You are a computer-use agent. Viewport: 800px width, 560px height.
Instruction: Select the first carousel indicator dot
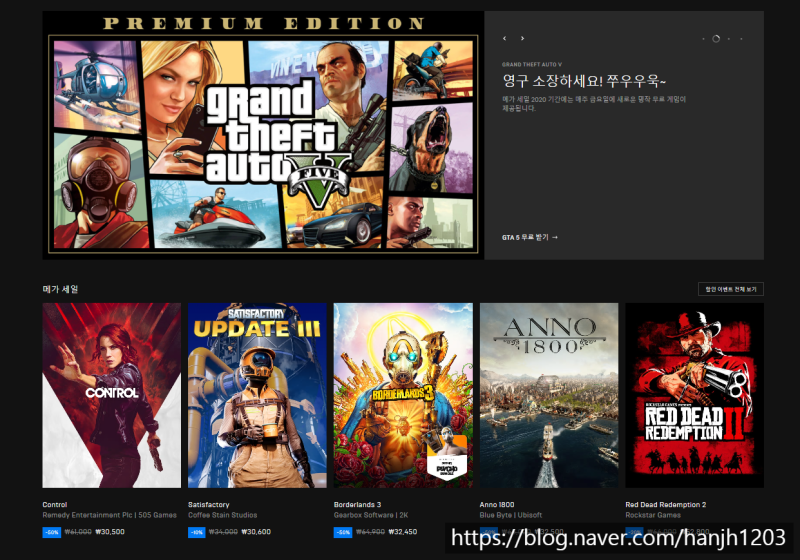click(704, 39)
